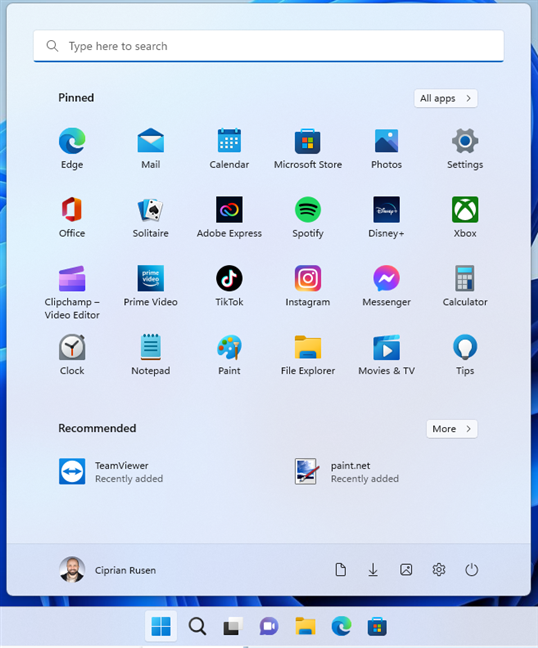Viewport: 538px width, 648px height.
Task: Open the Documents folder shortcut
Action: [340, 569]
